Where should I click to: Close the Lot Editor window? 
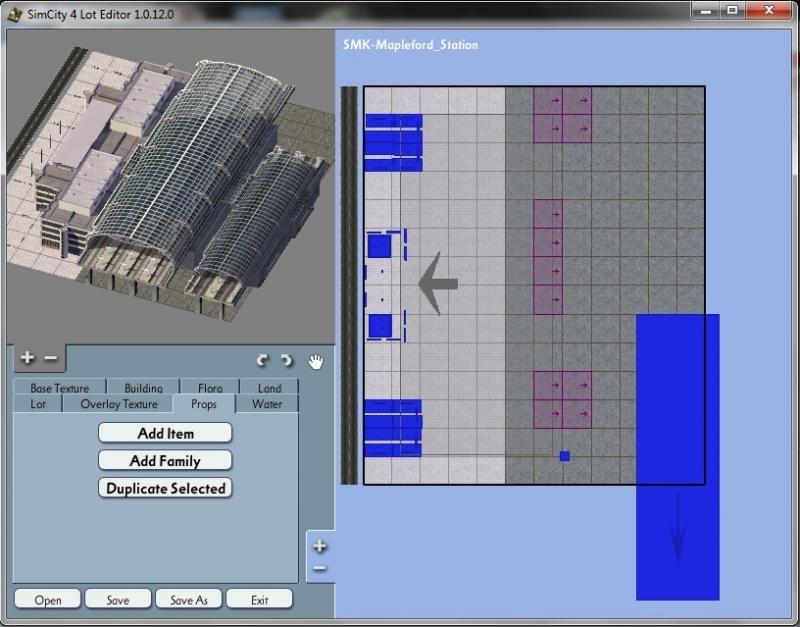tap(769, 11)
